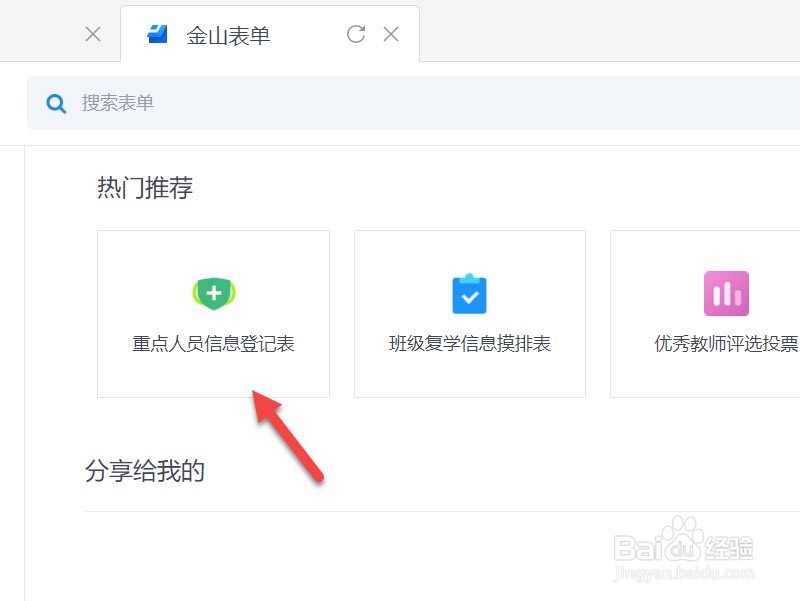Open the 班级复学信息摸排表 template card

tap(469, 313)
